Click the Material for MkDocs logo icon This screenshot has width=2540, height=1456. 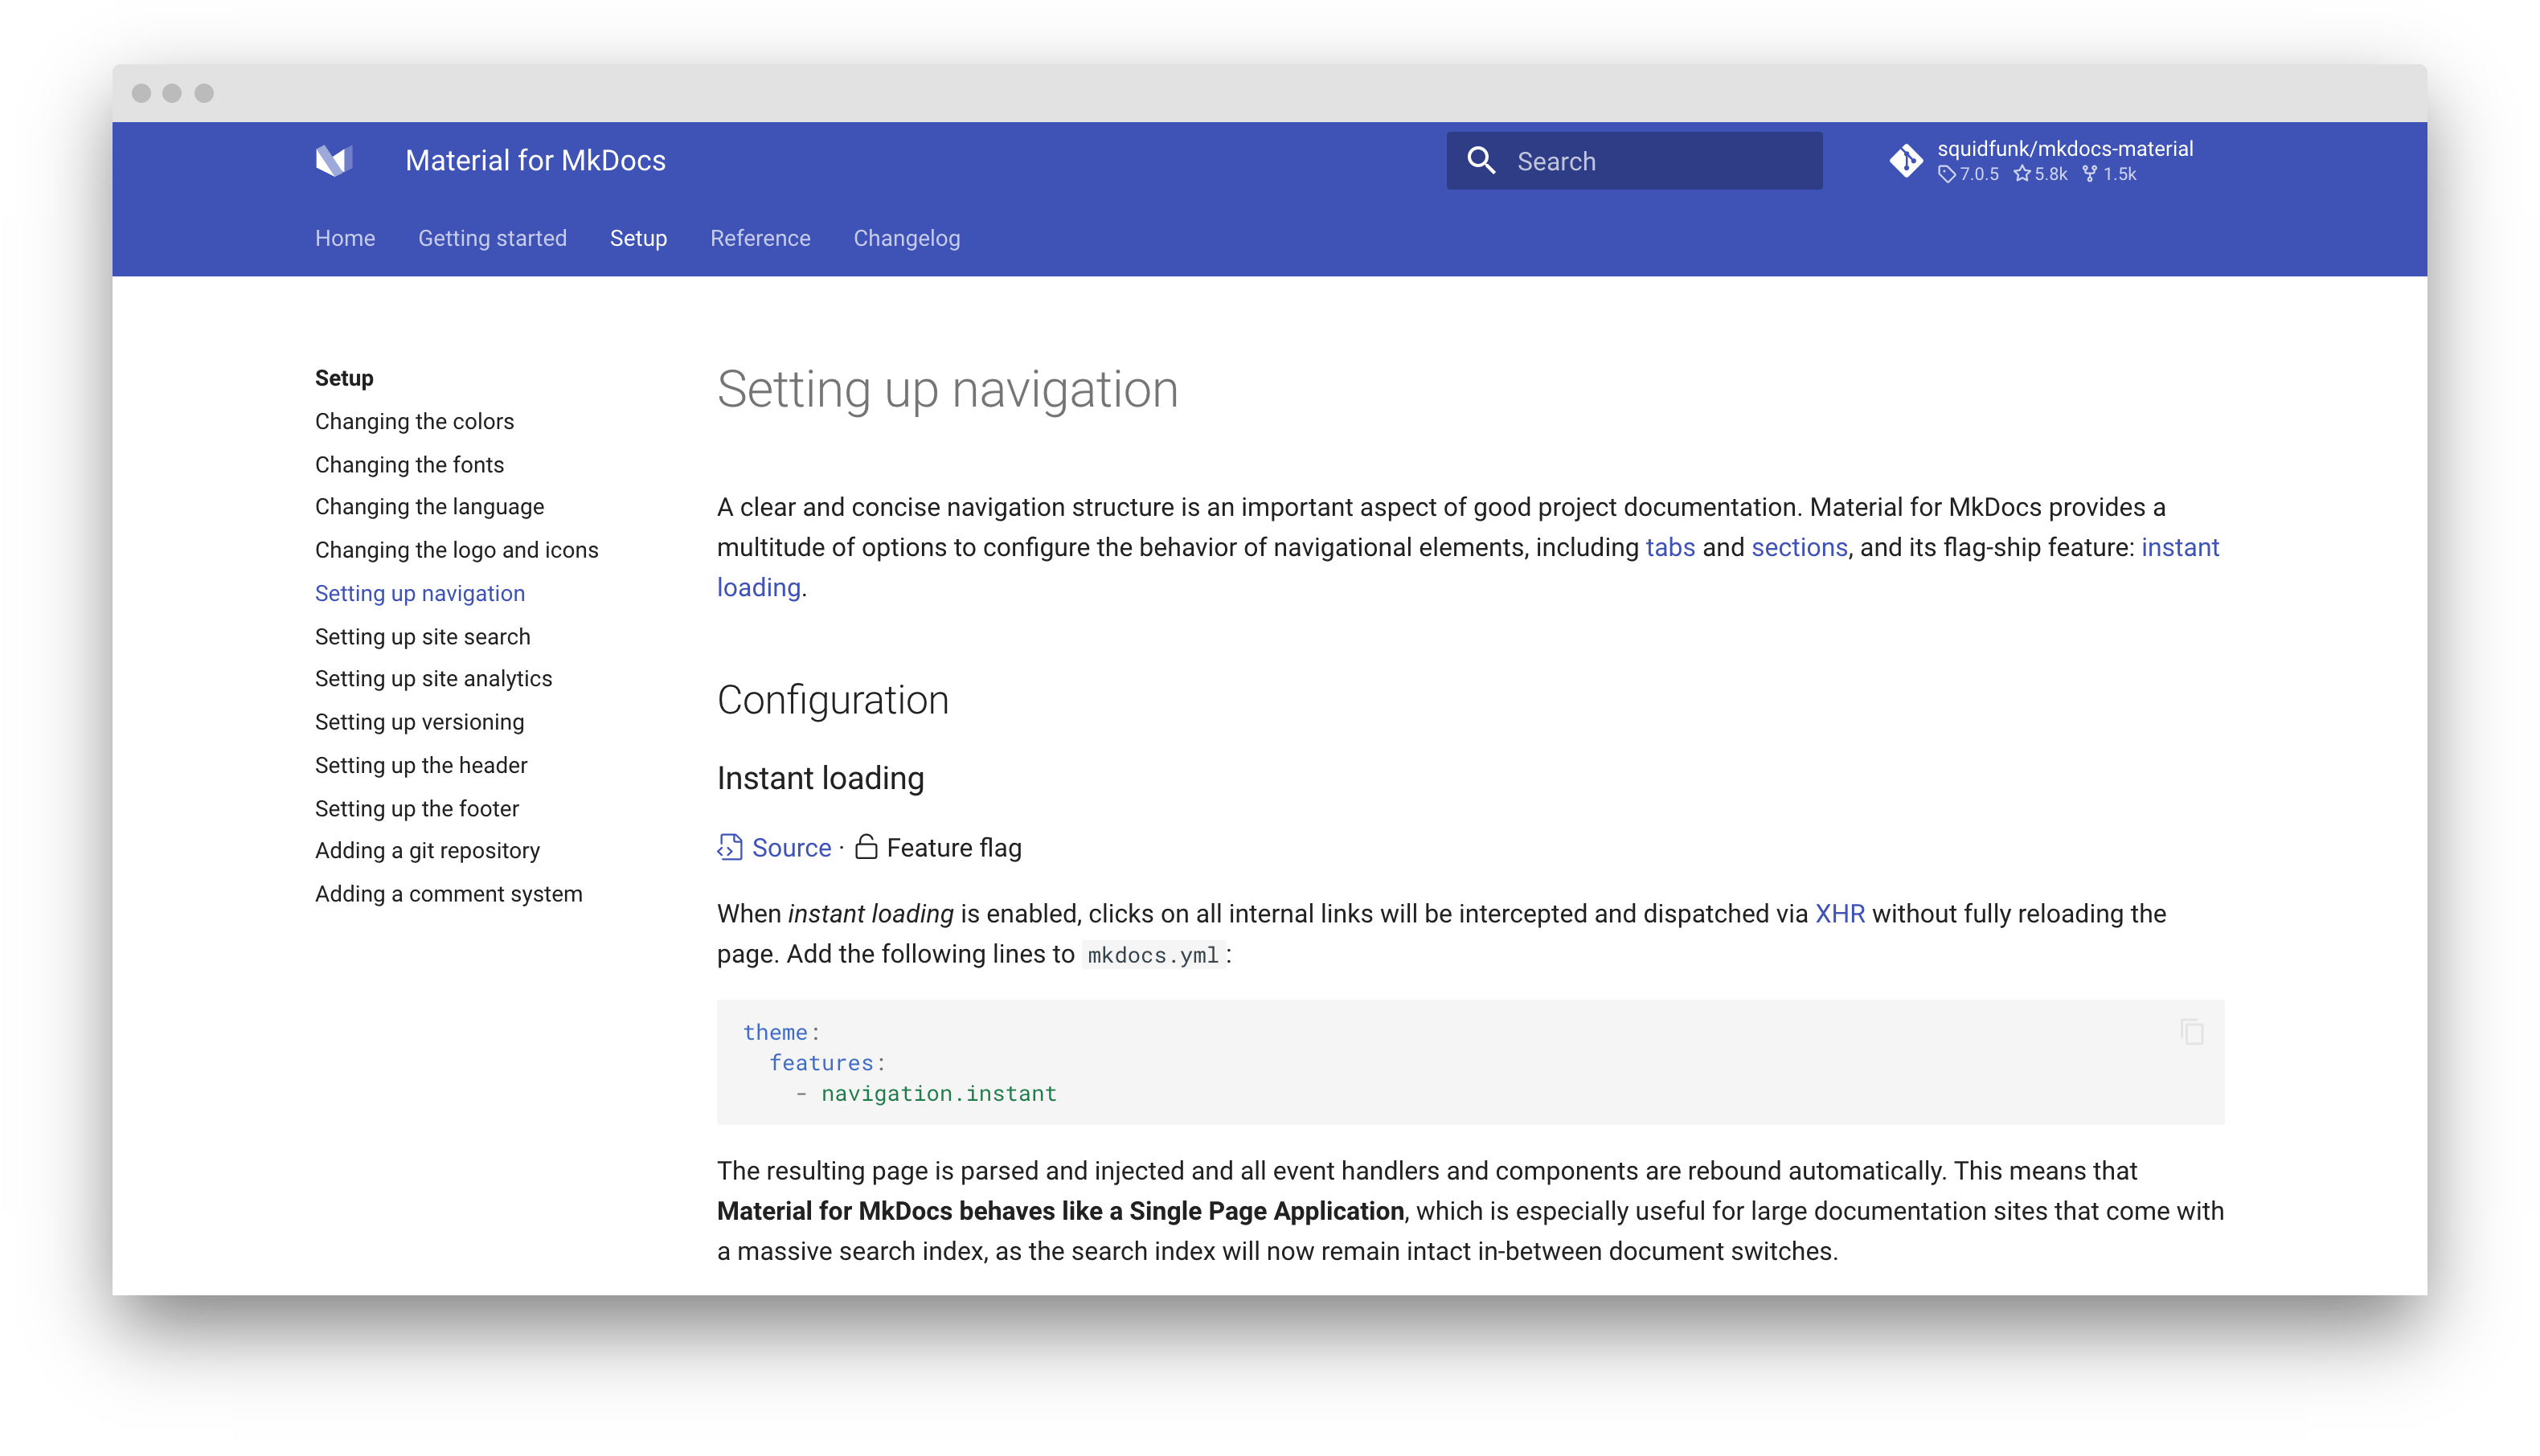334,161
